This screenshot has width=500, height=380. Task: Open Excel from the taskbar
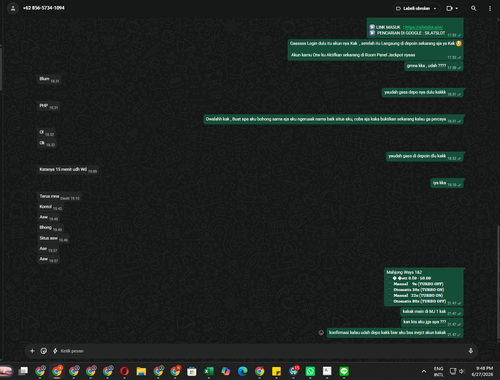pyautogui.click(x=209, y=371)
